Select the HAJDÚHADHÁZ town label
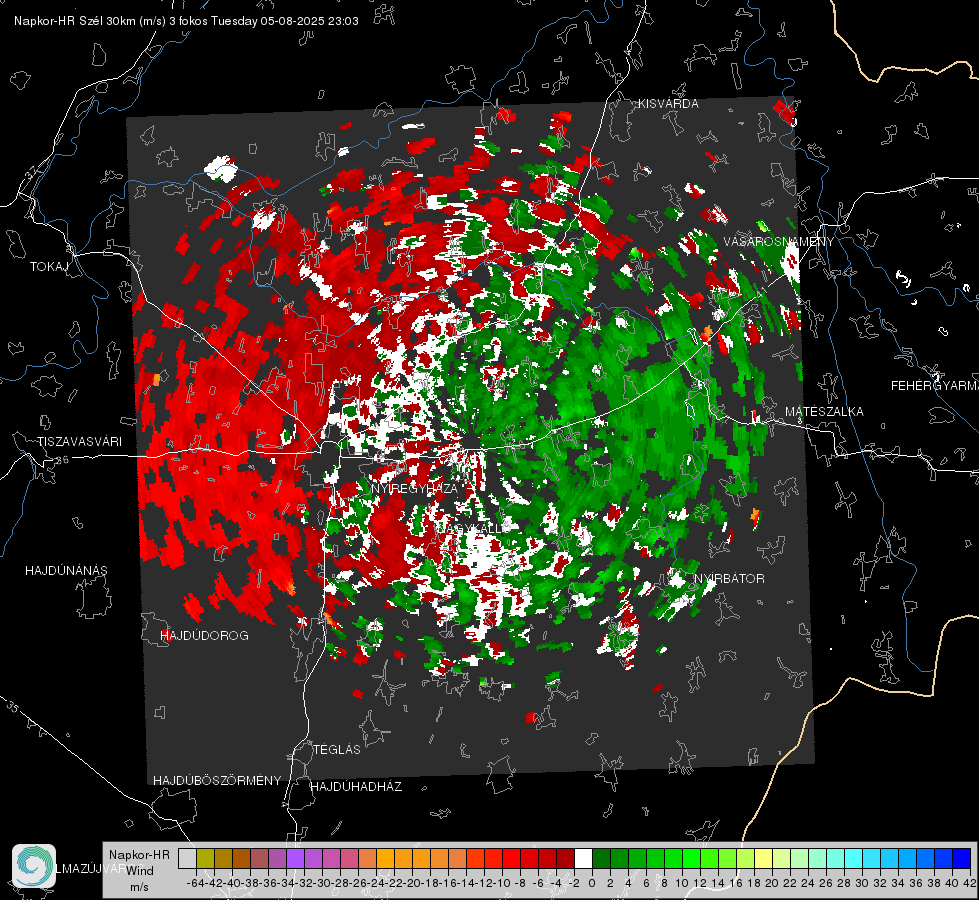Screen dimensions: 979x900 coord(356,786)
